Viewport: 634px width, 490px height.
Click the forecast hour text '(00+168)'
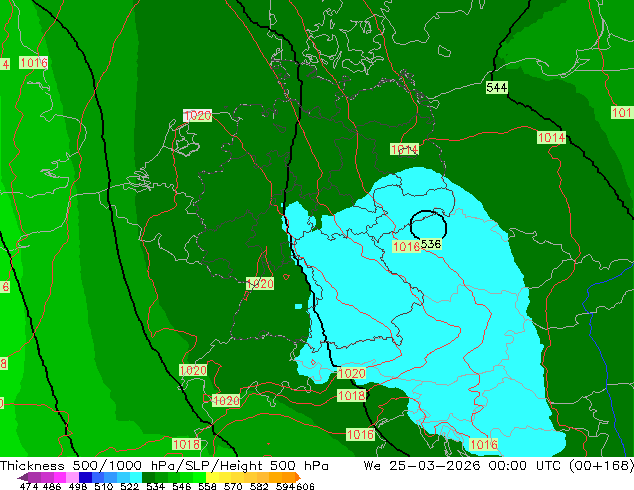click(x=601, y=466)
